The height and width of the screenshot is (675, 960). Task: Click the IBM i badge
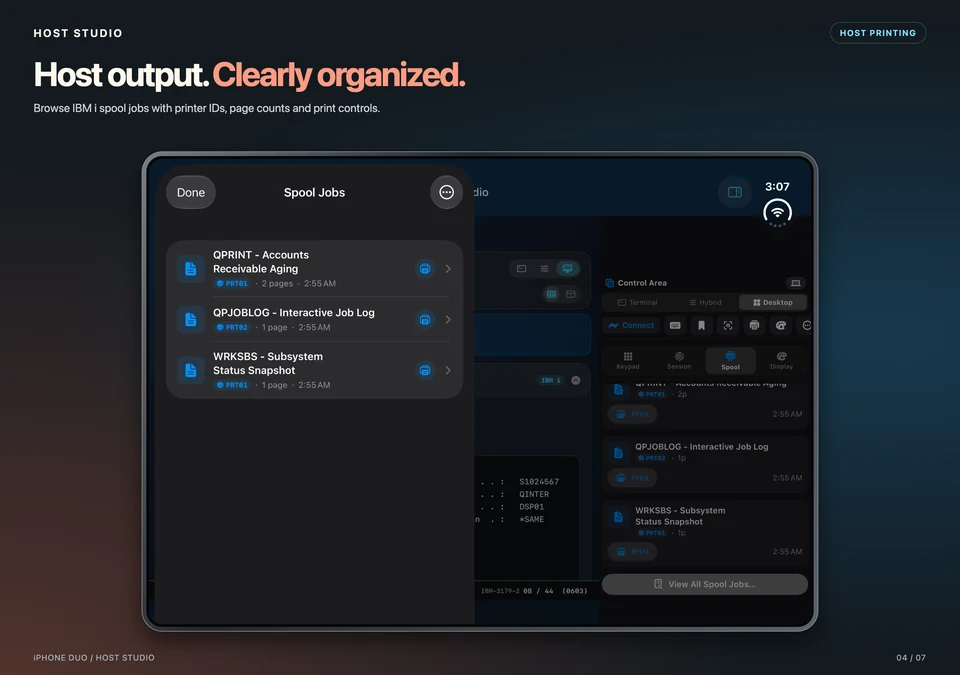(x=550, y=380)
